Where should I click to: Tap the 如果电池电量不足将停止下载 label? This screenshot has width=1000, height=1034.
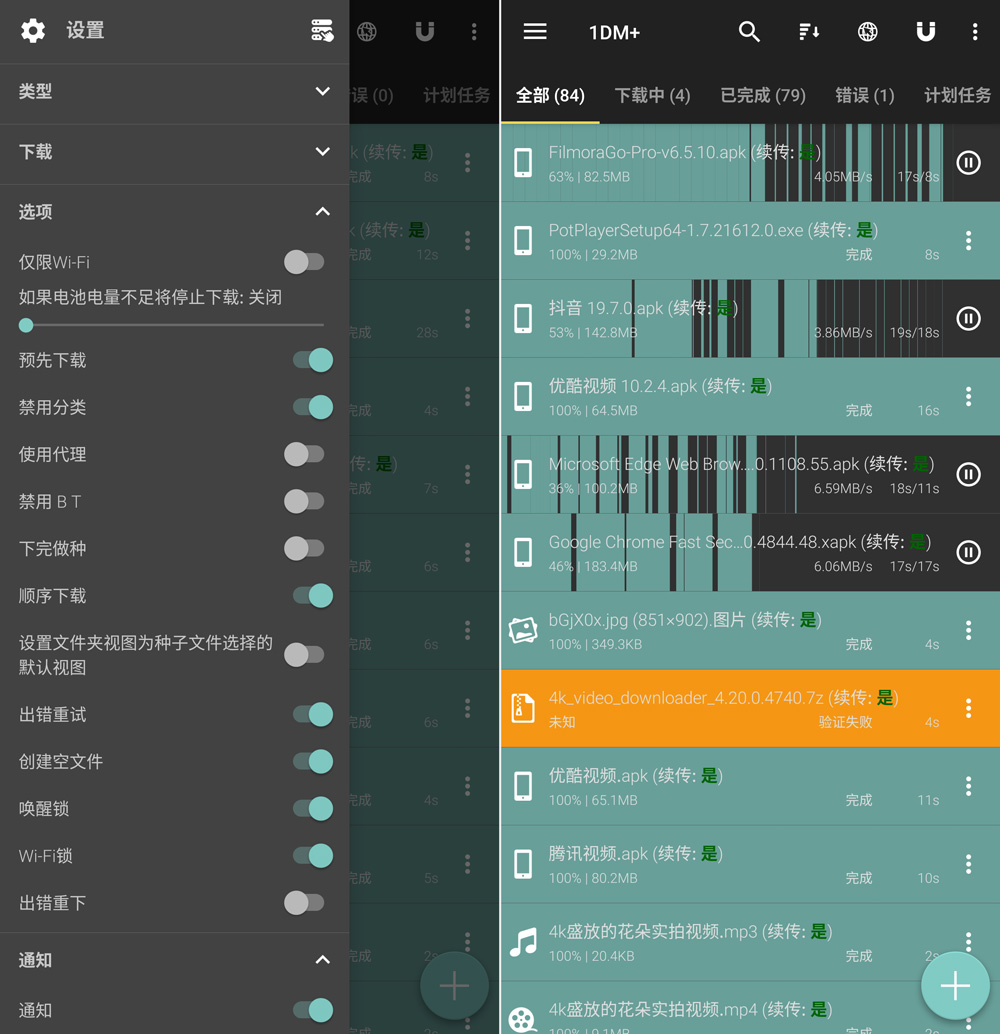[150, 297]
